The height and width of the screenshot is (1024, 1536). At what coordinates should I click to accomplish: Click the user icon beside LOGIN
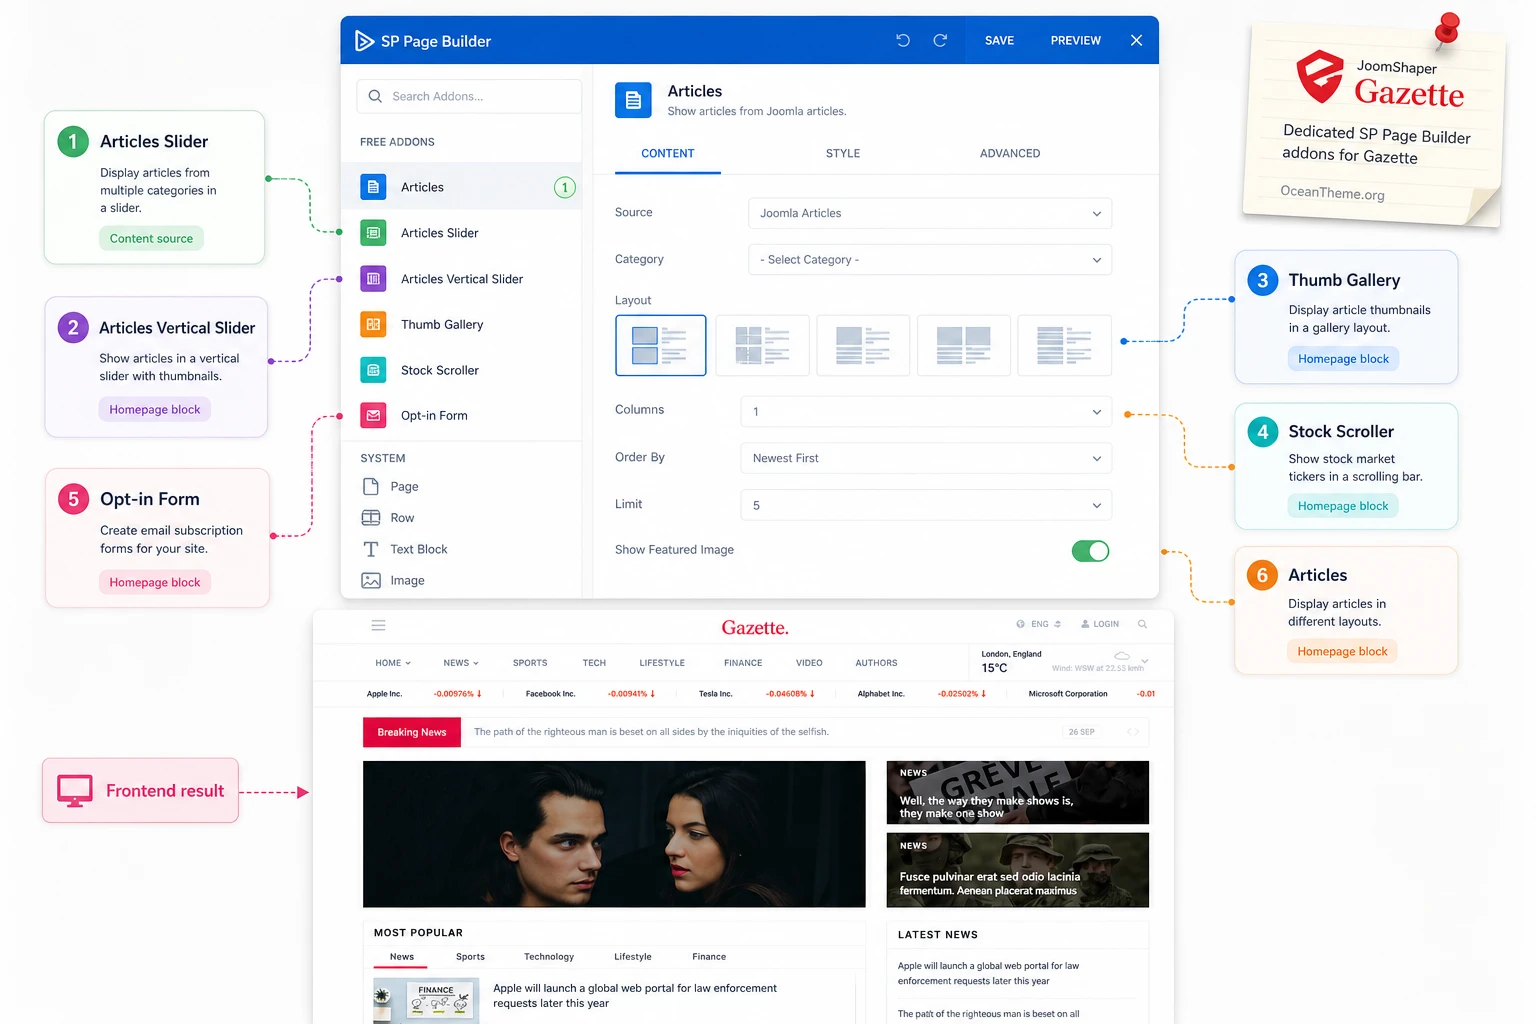(x=1085, y=624)
